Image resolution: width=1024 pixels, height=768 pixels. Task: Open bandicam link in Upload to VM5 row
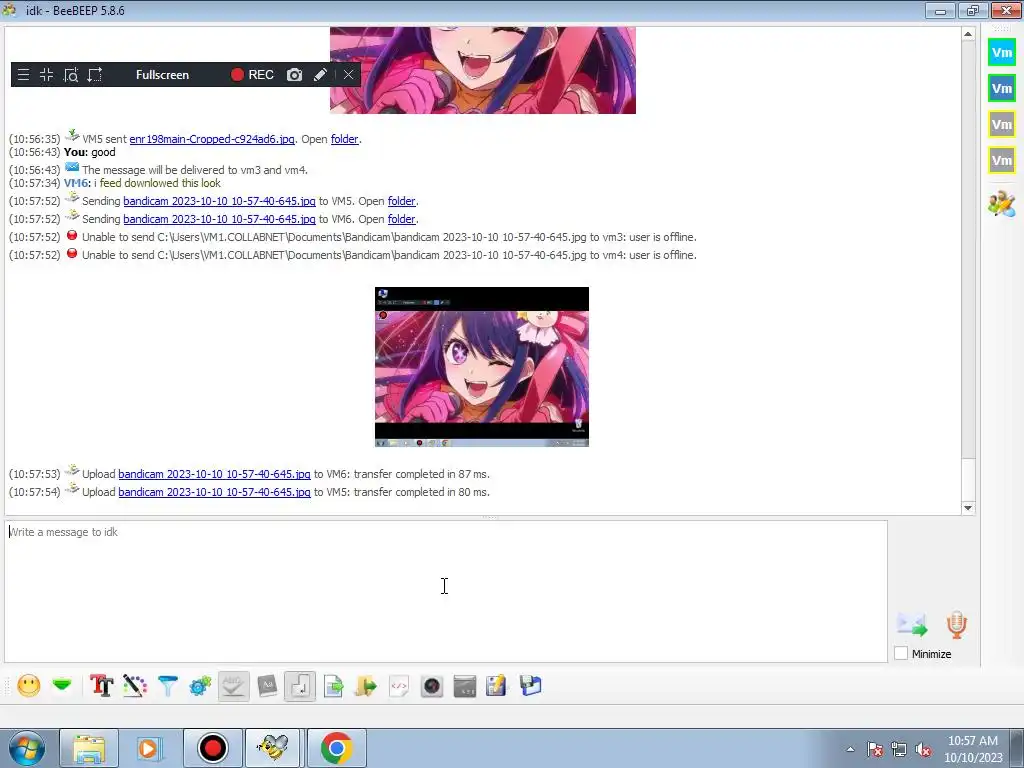click(x=214, y=492)
